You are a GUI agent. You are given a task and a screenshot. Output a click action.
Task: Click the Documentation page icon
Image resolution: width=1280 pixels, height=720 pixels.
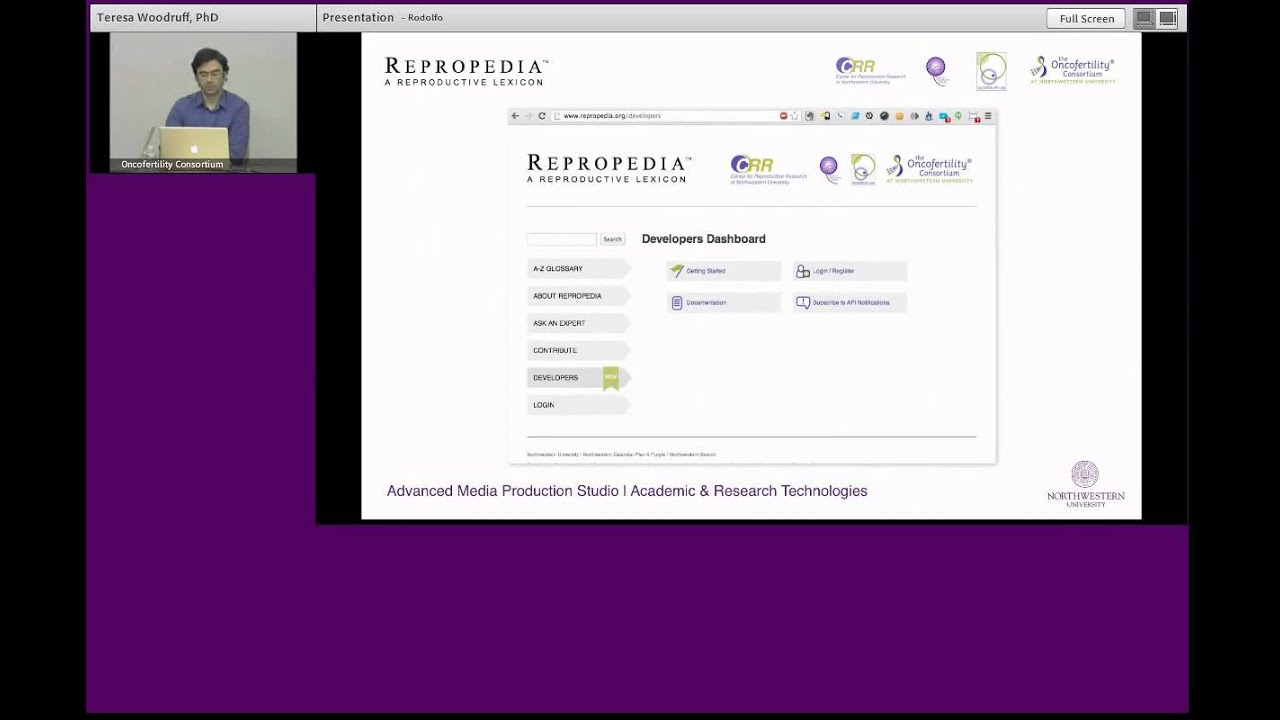[x=677, y=302]
